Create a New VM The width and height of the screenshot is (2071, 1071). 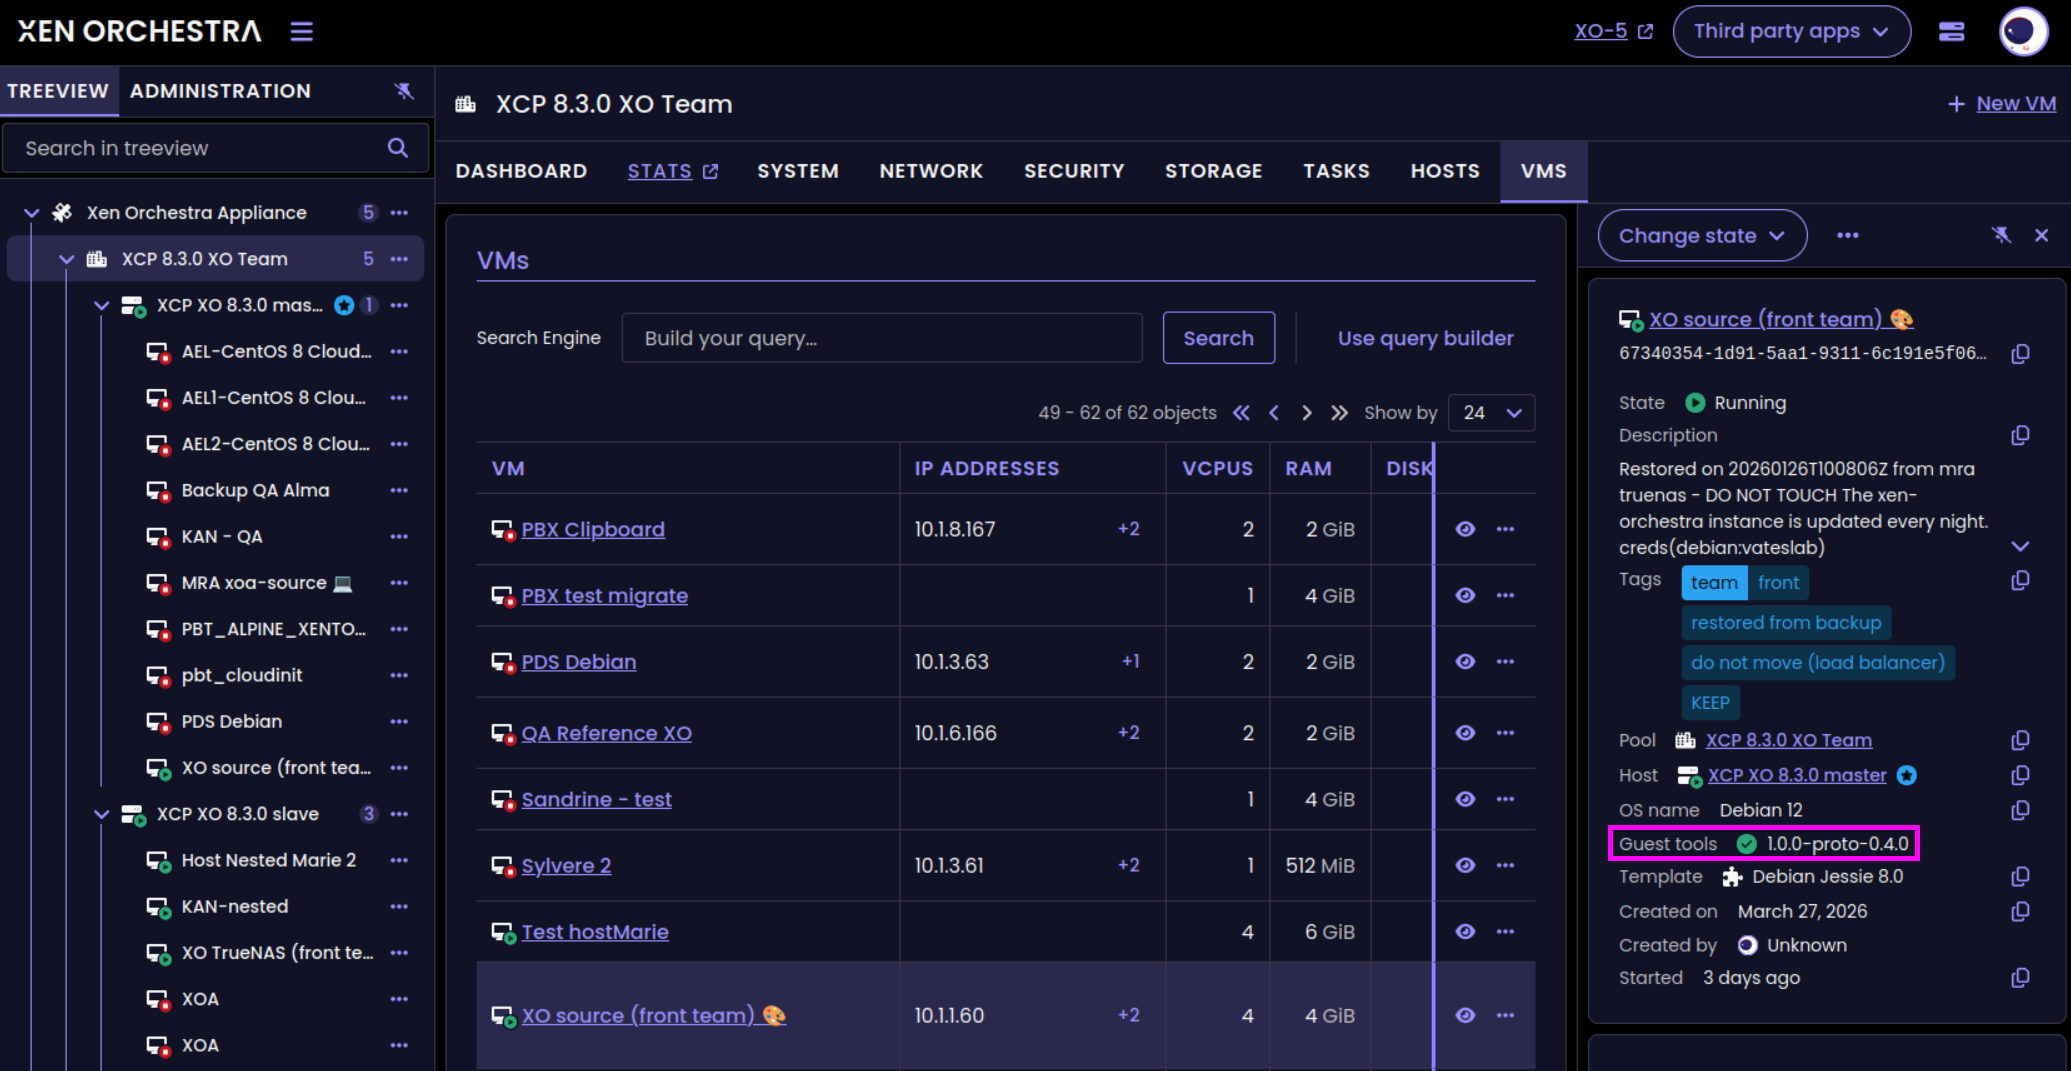pos(2002,104)
